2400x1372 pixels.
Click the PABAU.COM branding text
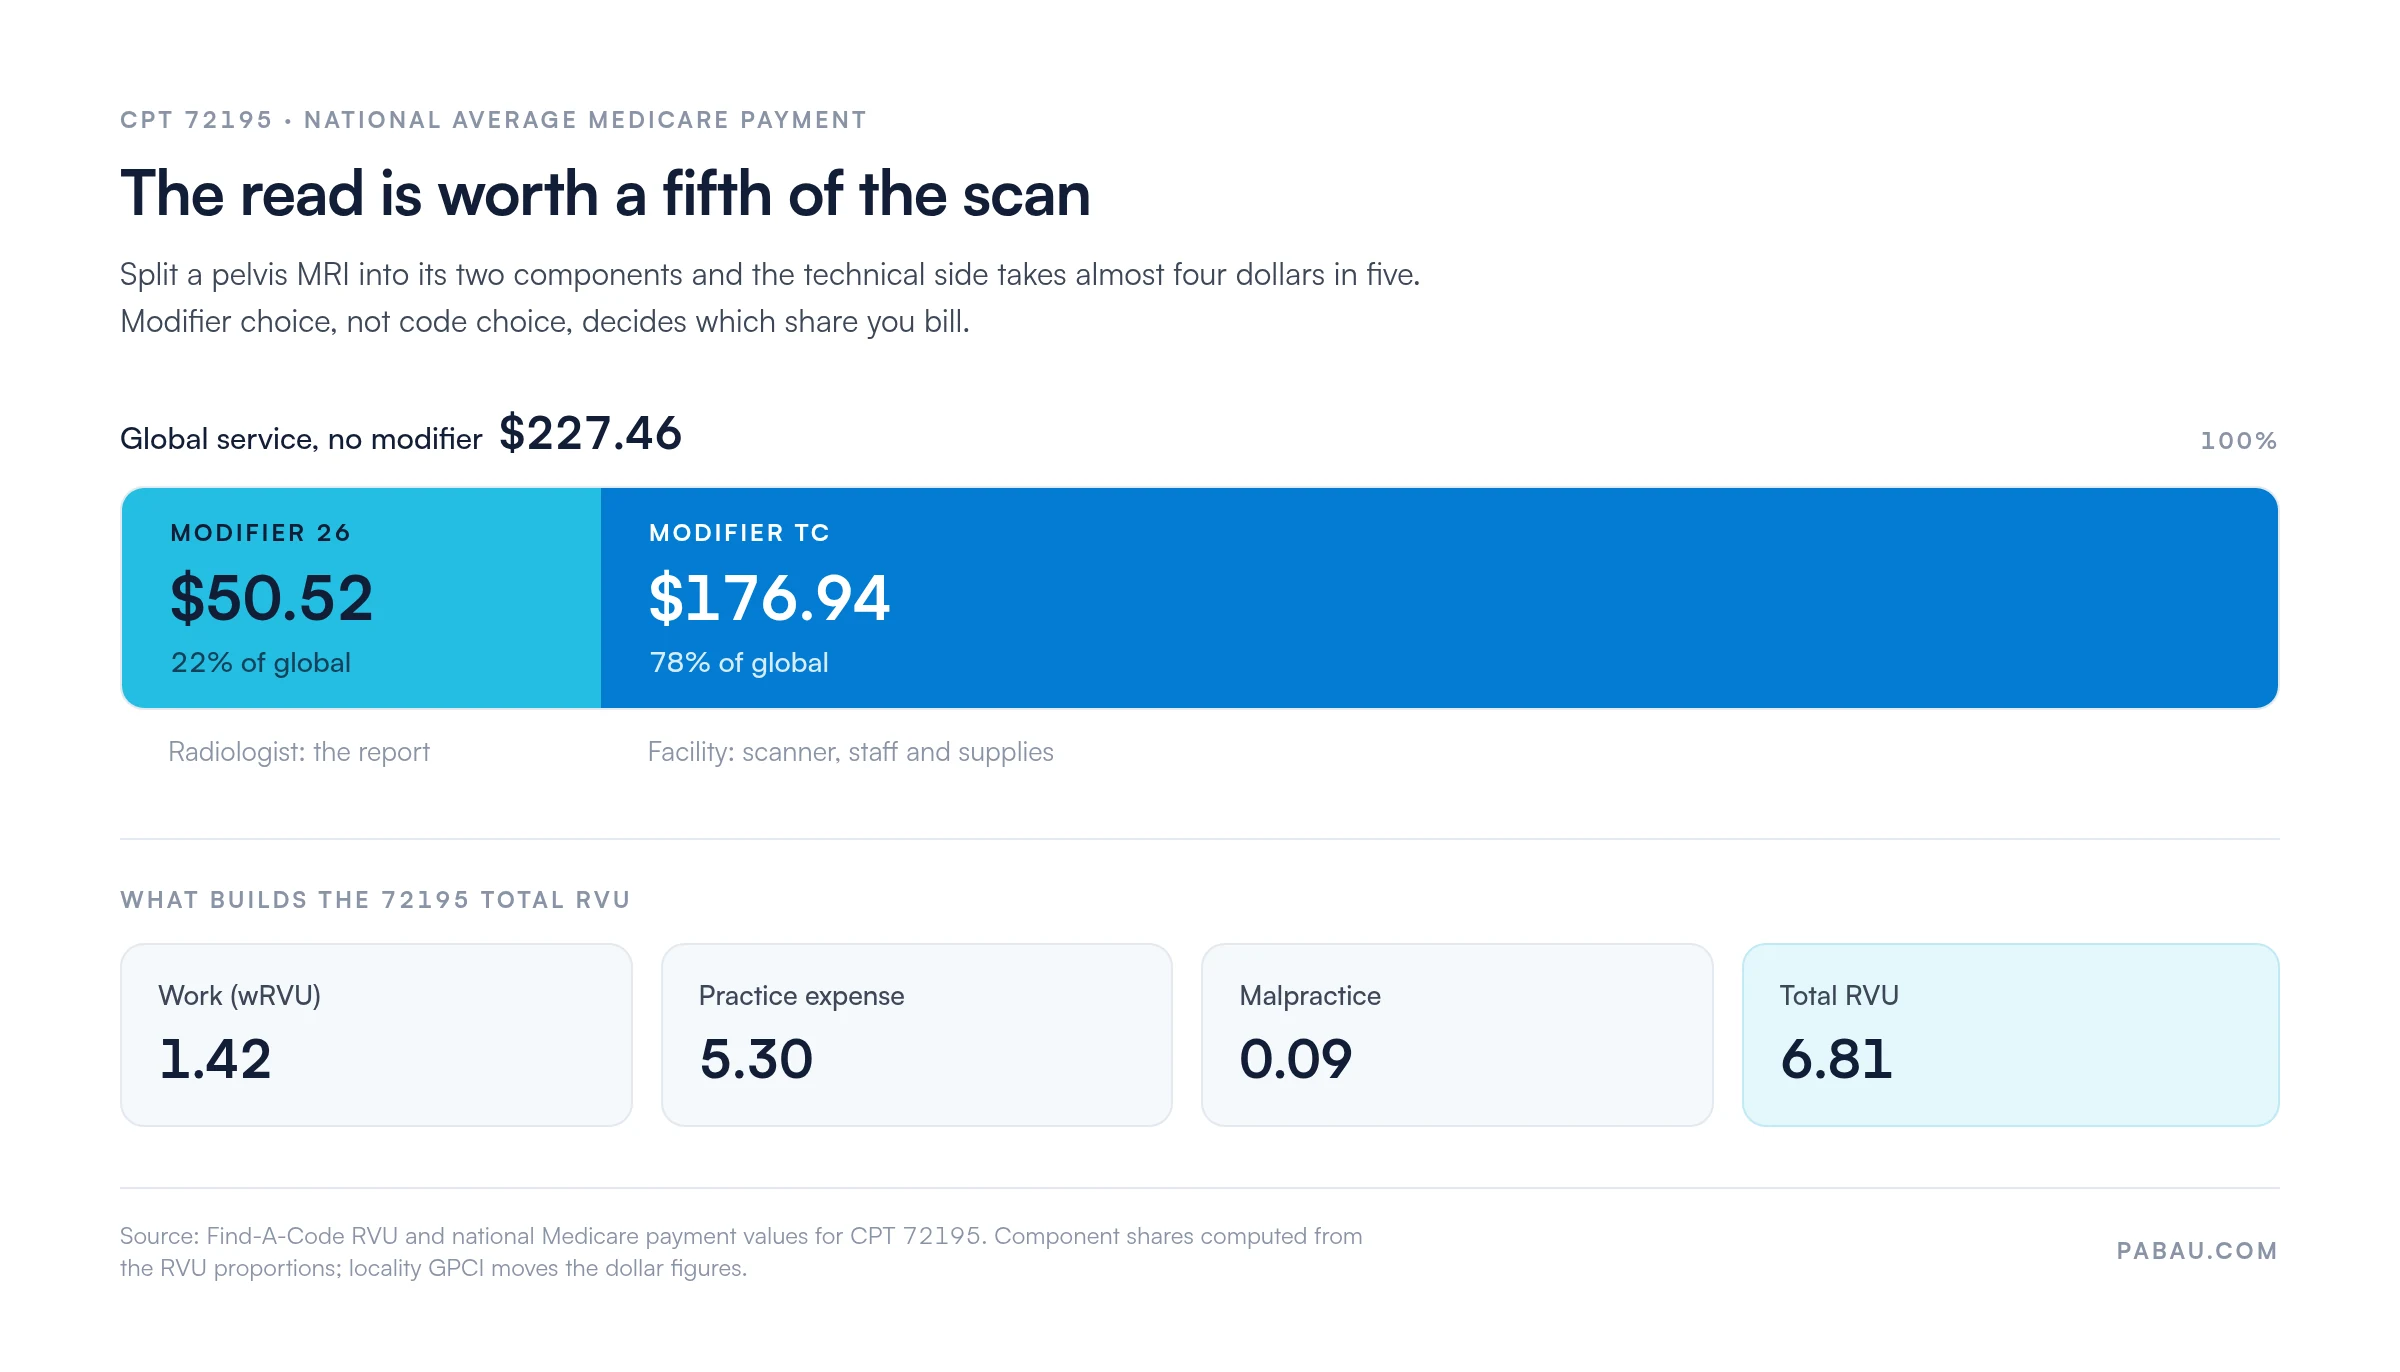(x=2197, y=1251)
